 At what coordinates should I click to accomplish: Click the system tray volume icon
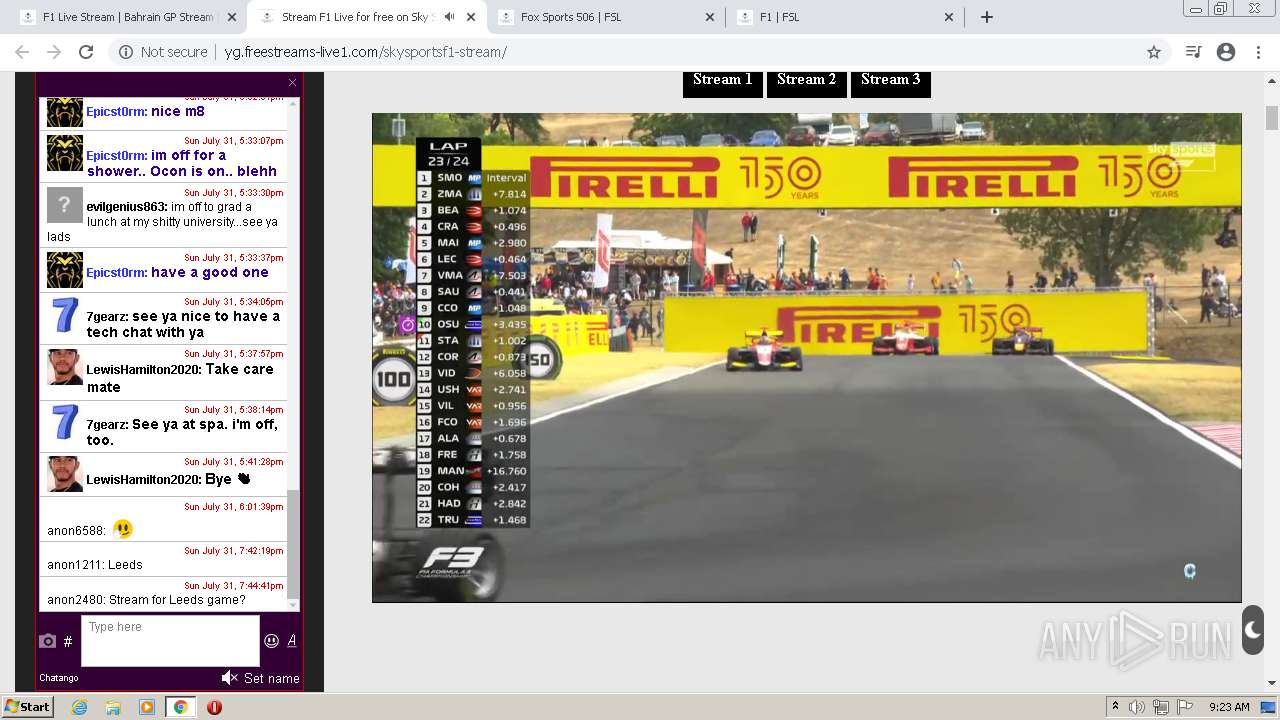(x=1137, y=707)
